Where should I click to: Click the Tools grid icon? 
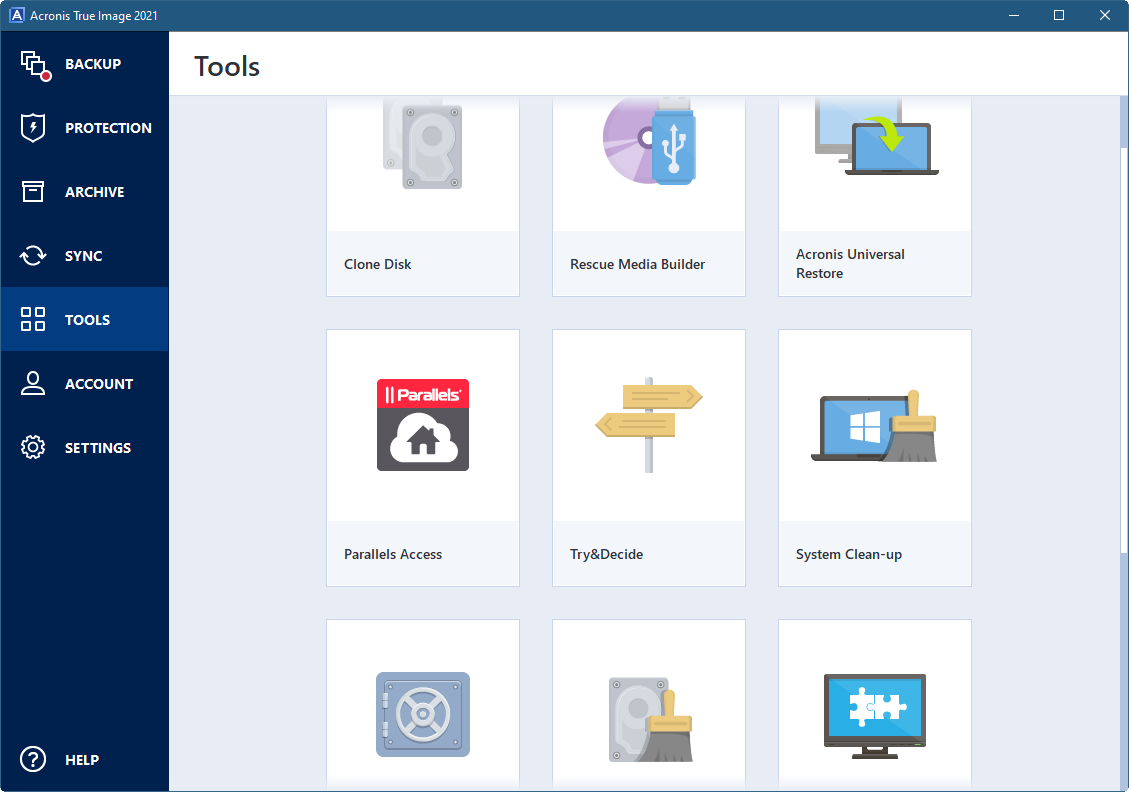pyautogui.click(x=33, y=319)
